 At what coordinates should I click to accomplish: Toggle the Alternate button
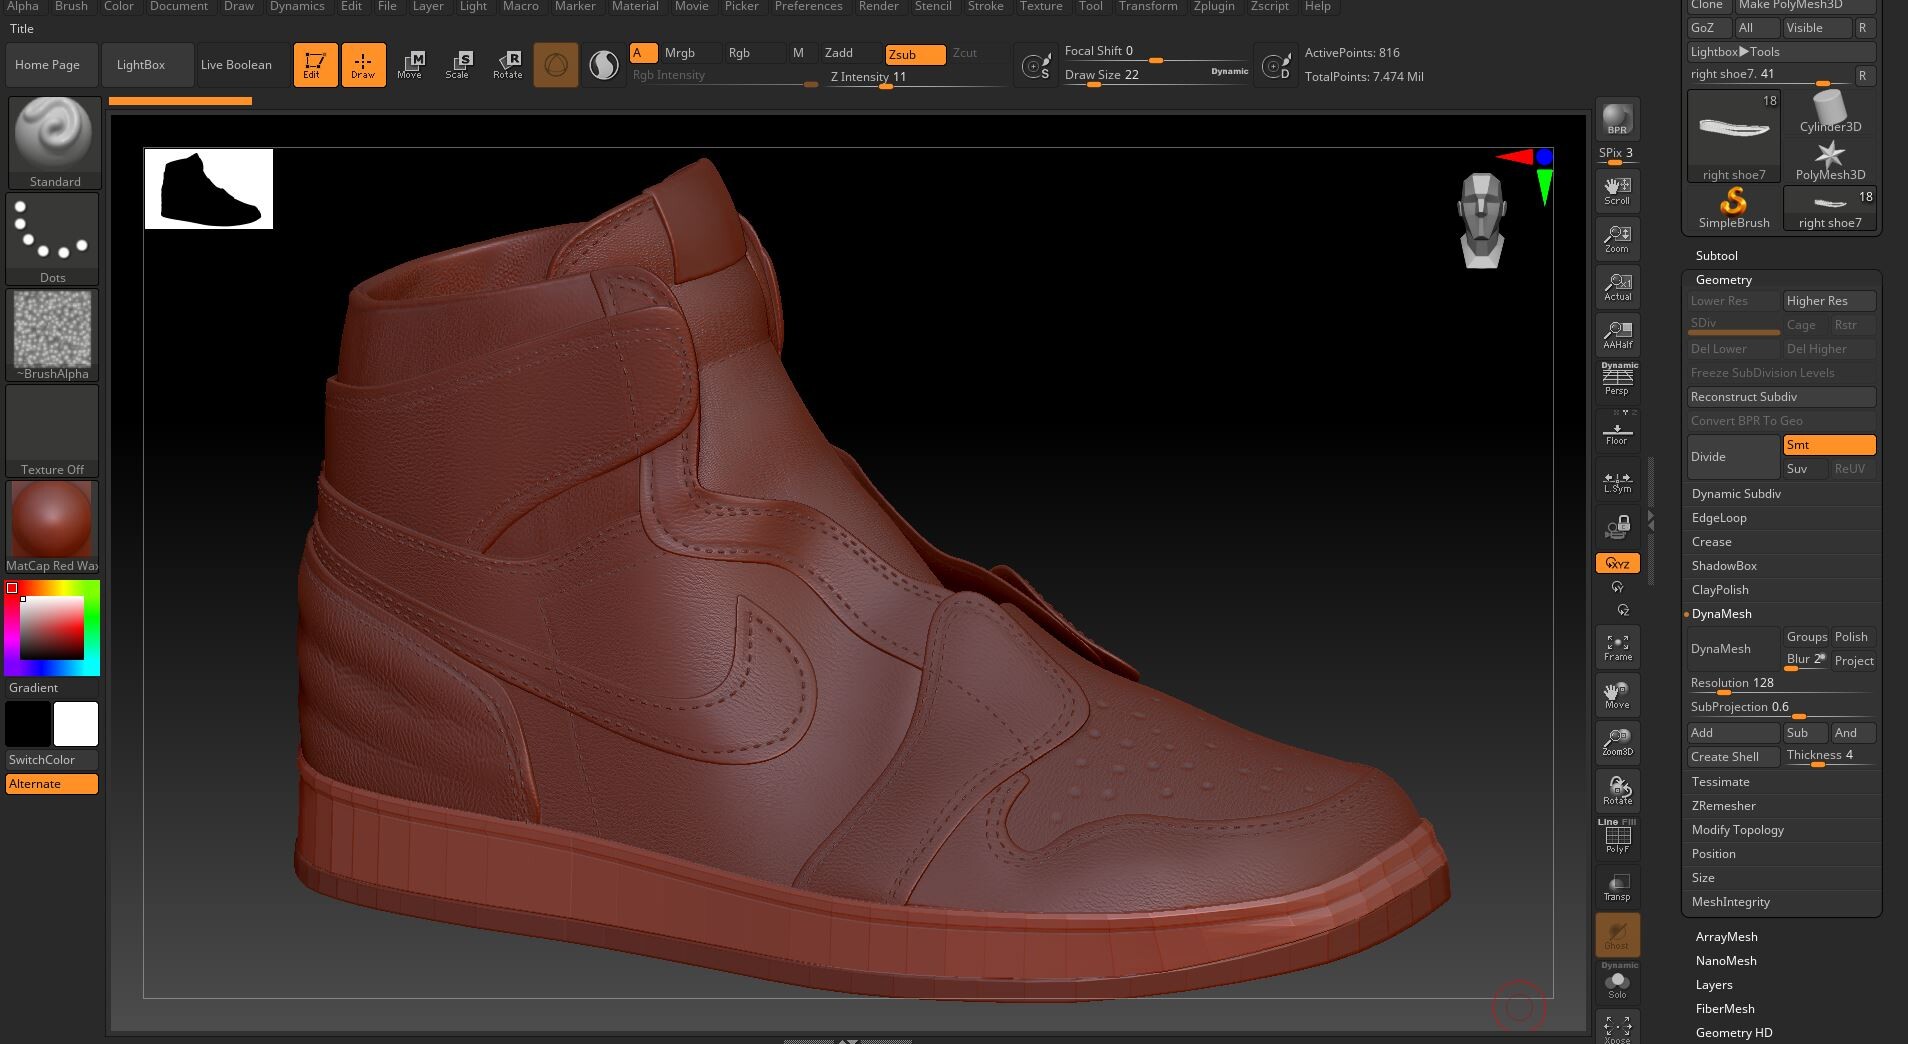tap(53, 784)
